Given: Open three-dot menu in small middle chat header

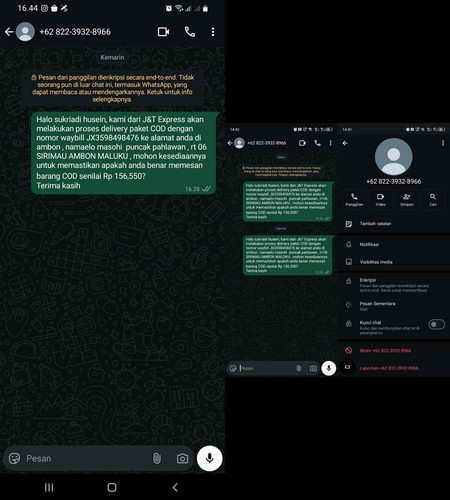Looking at the screenshot, I should click(x=330, y=143).
